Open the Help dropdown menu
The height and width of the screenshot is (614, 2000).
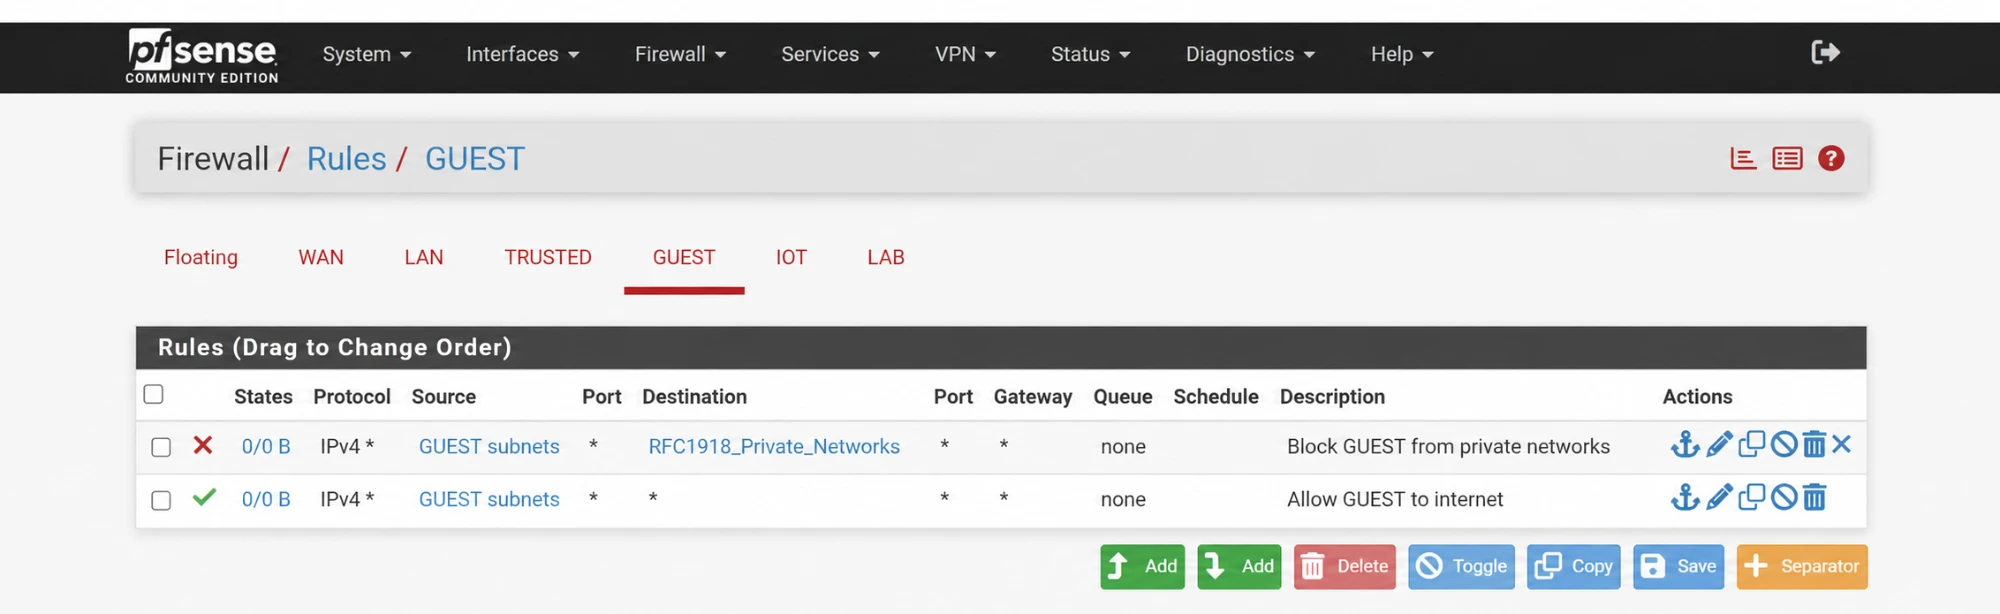click(x=1403, y=54)
